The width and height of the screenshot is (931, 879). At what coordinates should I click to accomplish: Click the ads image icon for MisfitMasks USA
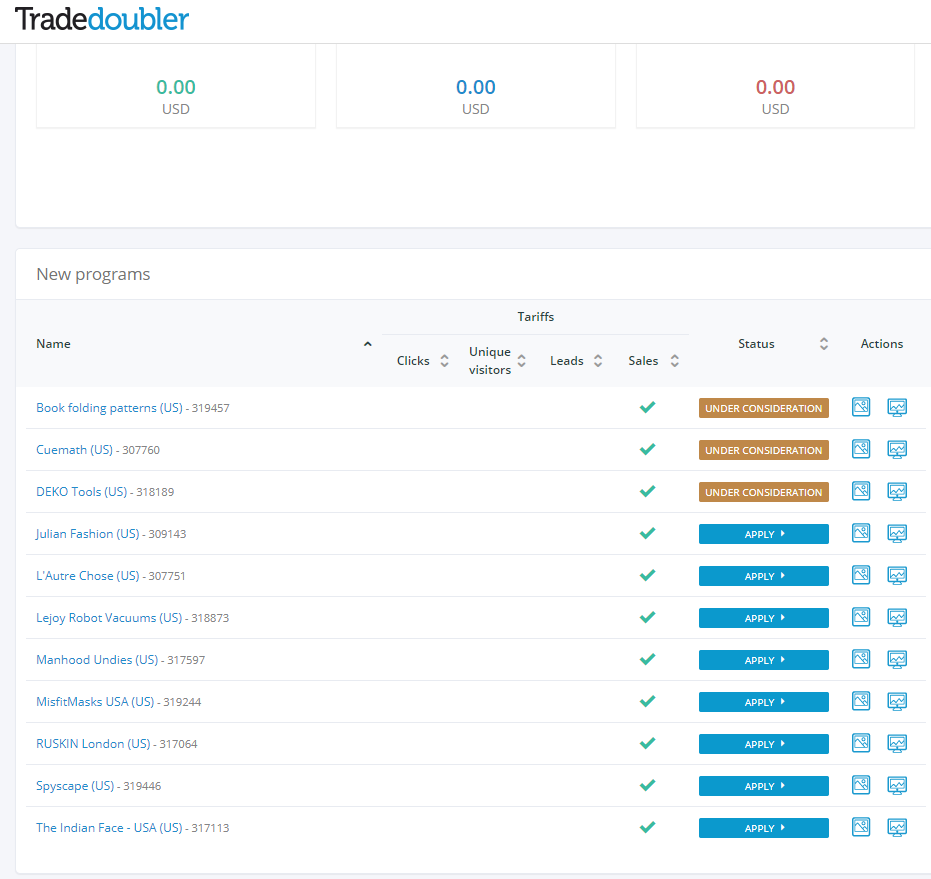[x=861, y=701]
